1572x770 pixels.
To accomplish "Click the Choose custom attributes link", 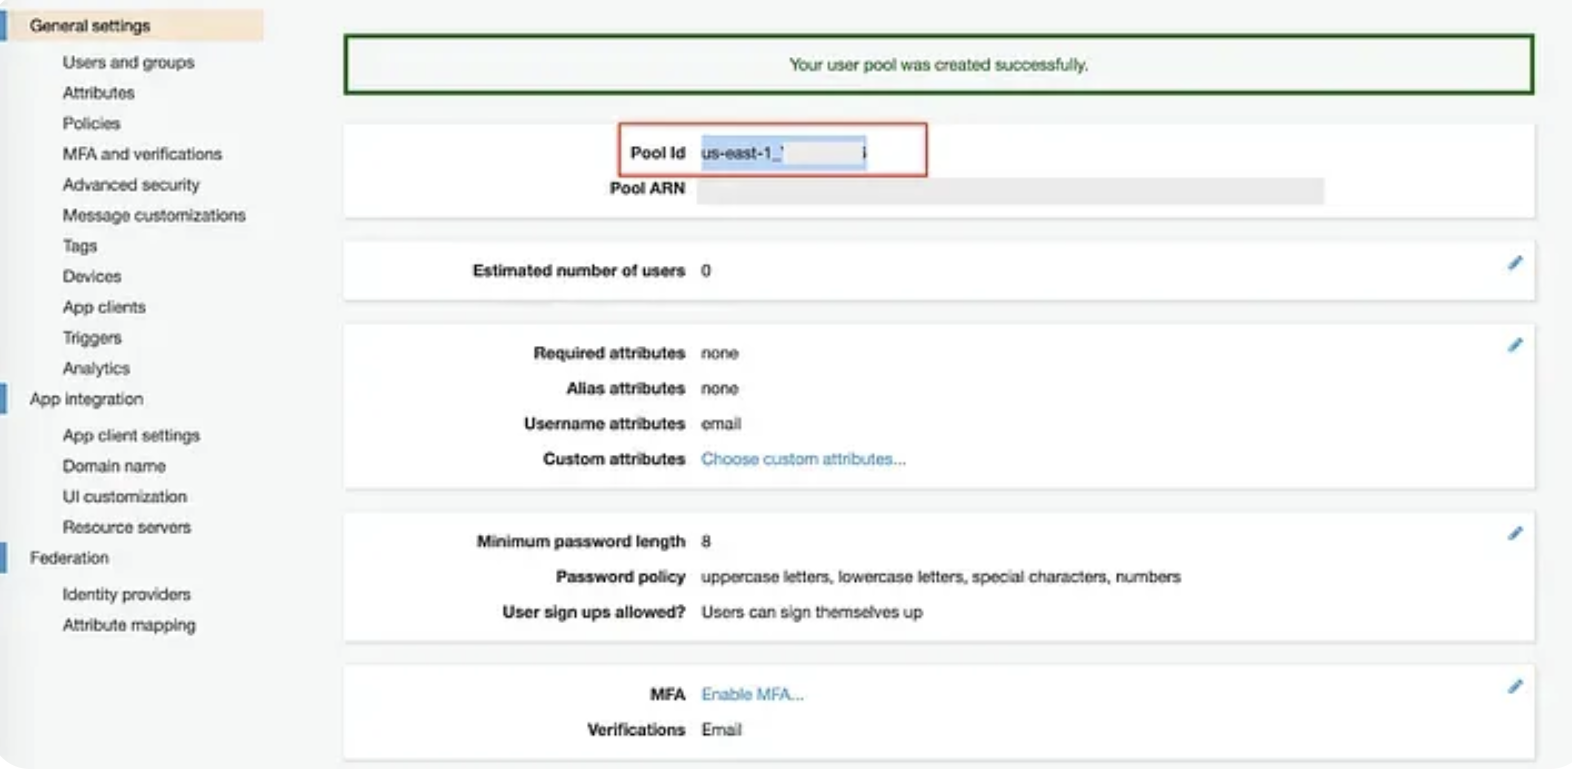I will [x=803, y=459].
